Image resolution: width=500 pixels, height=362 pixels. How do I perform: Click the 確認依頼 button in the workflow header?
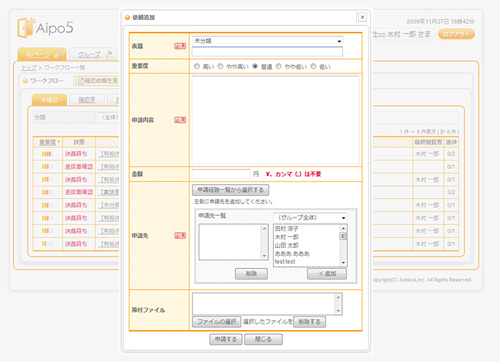point(97,81)
